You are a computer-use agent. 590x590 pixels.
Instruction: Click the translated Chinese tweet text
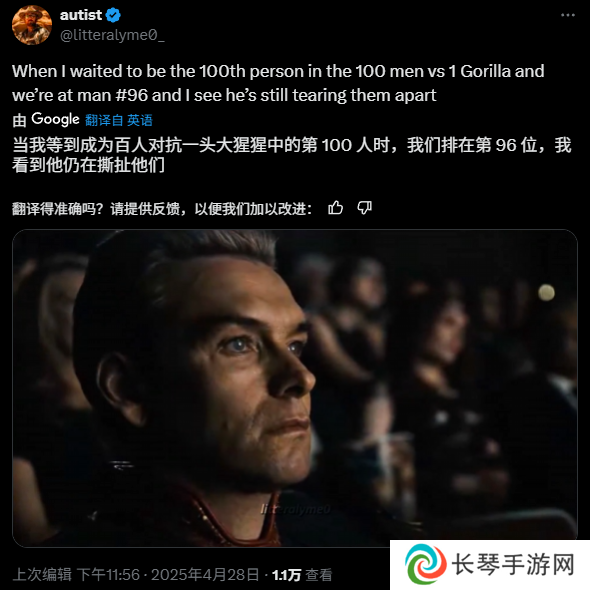(x=292, y=155)
